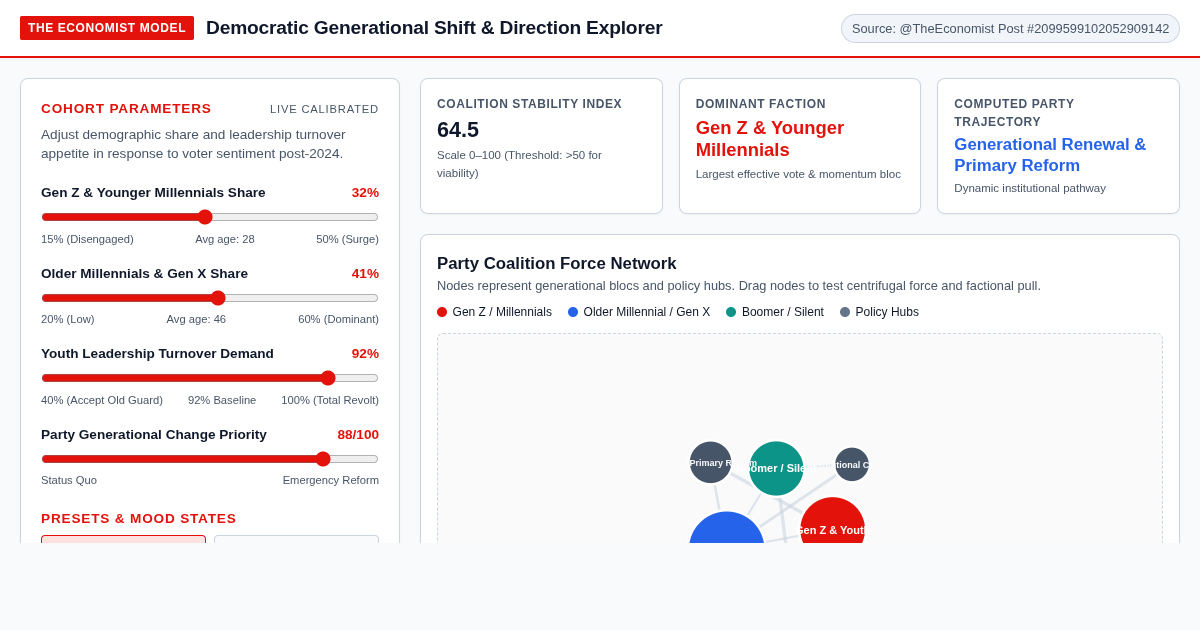The width and height of the screenshot is (1200, 630).
Task: Click the 32% Gen Z share value
Action: (x=365, y=192)
